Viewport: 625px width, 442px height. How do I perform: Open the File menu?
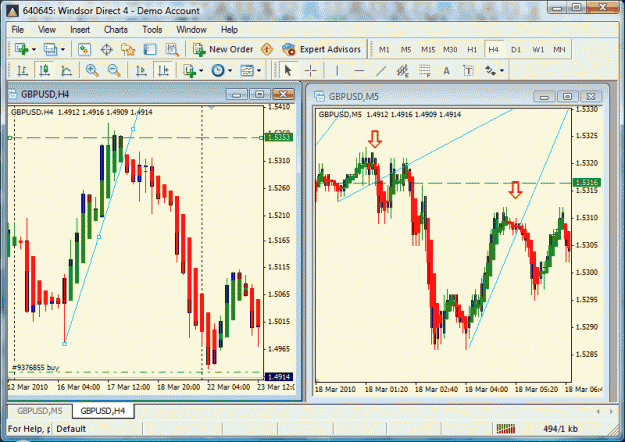click(17, 29)
